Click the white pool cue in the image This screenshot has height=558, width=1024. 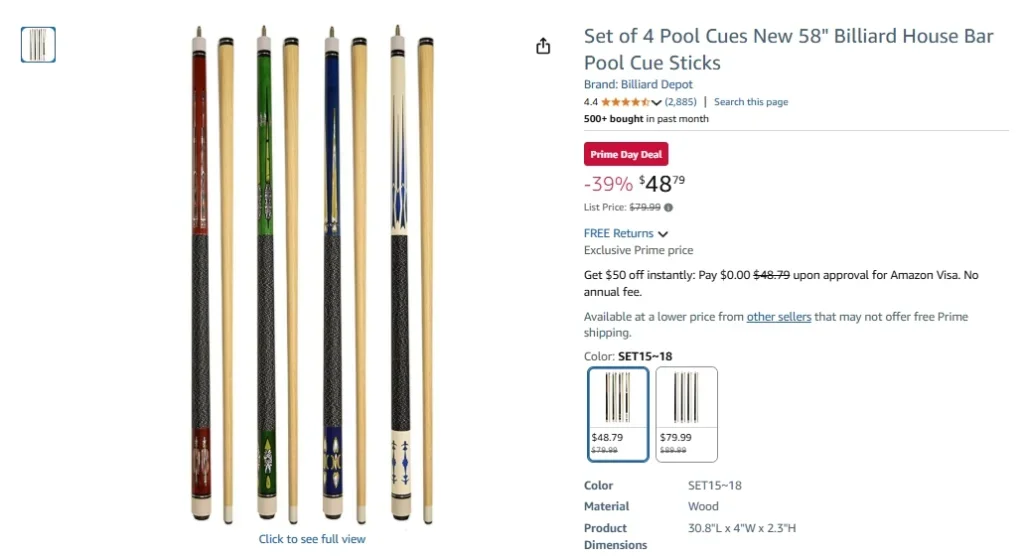click(397, 270)
